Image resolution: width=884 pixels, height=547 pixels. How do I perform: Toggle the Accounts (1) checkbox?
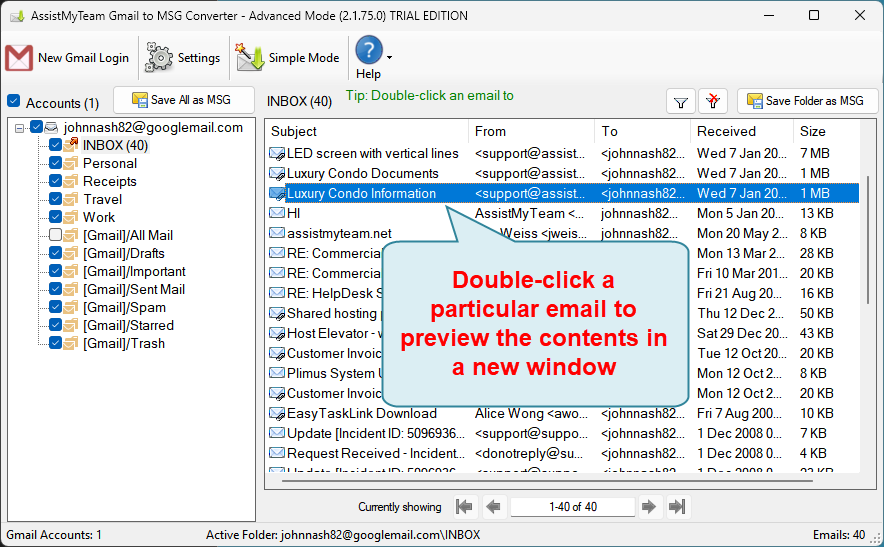pyautogui.click(x=14, y=102)
